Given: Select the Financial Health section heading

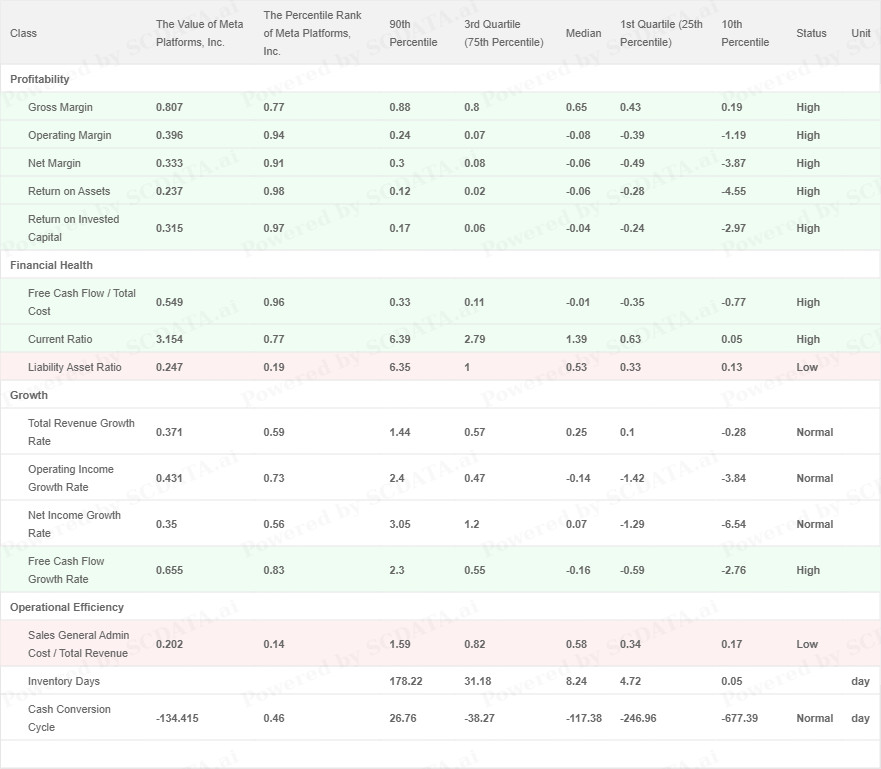Looking at the screenshot, I should point(51,265).
